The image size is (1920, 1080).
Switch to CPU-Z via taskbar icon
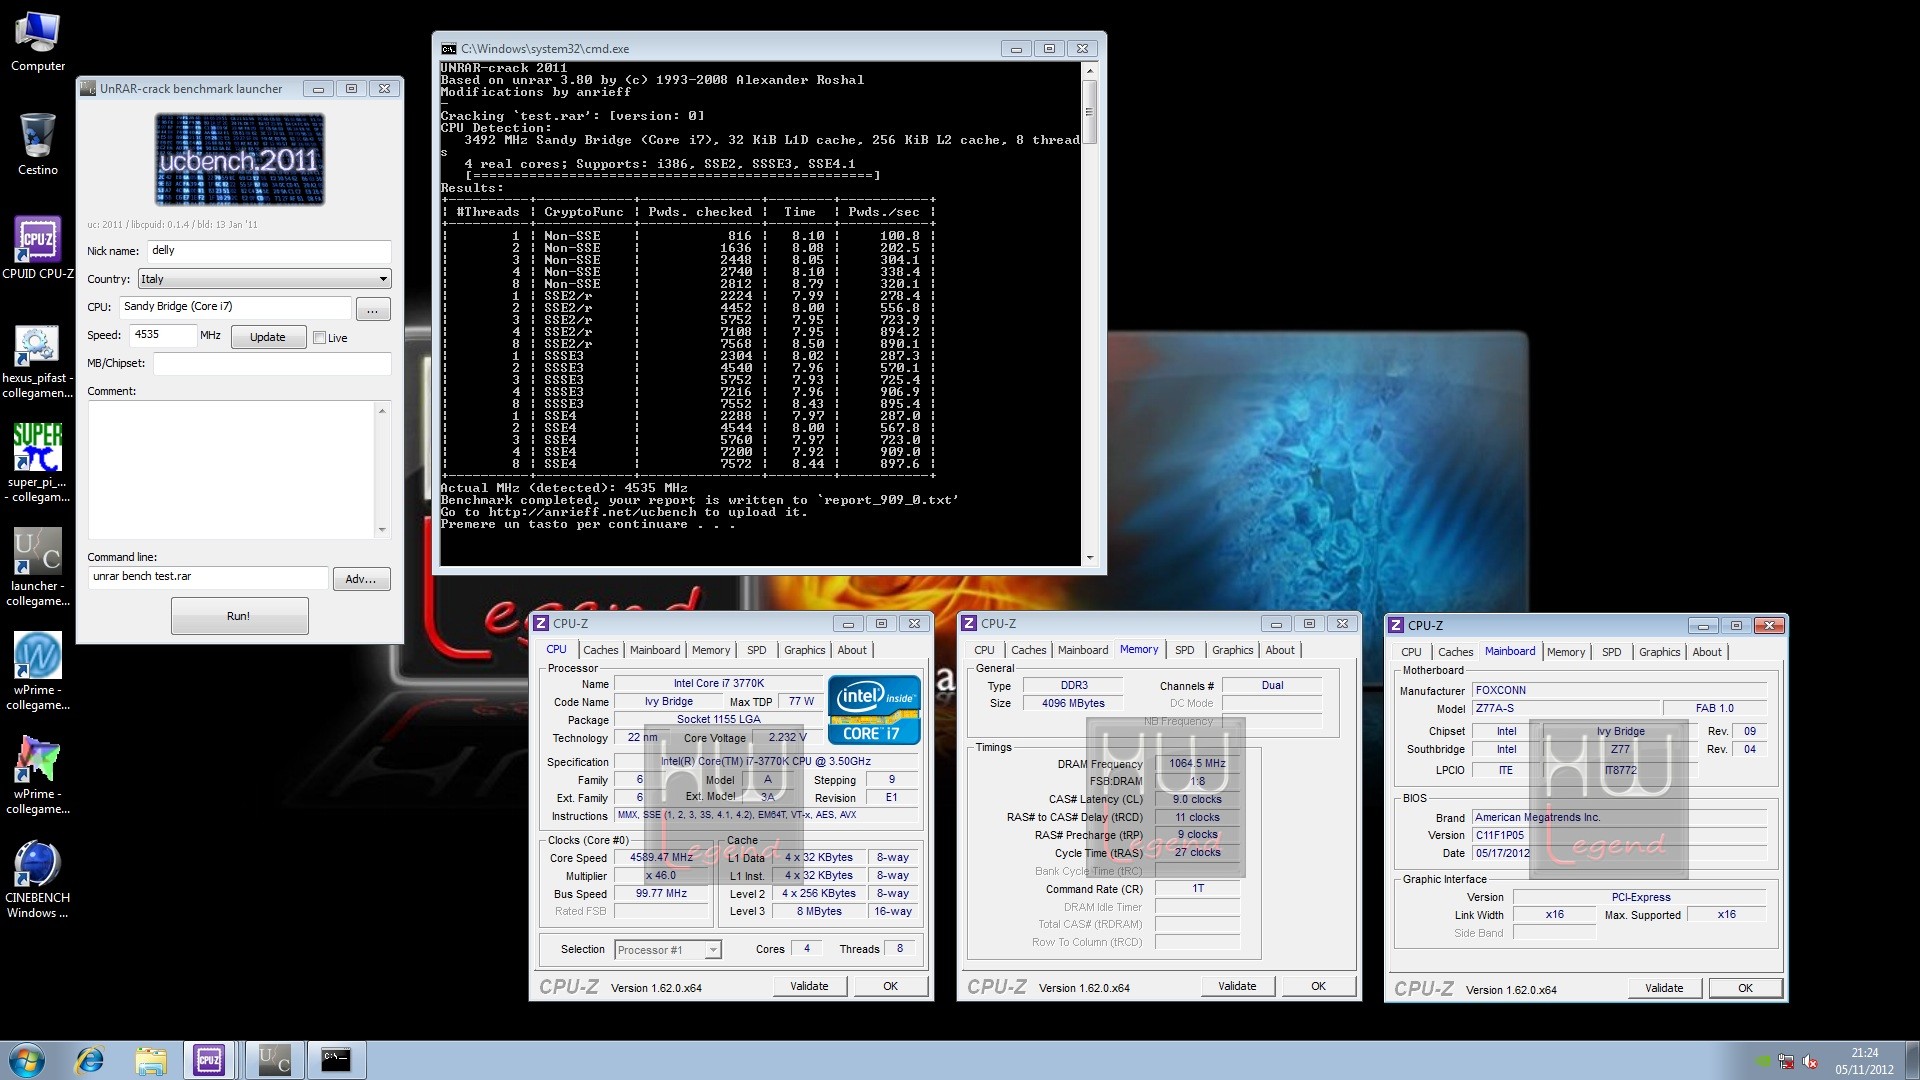[209, 1060]
